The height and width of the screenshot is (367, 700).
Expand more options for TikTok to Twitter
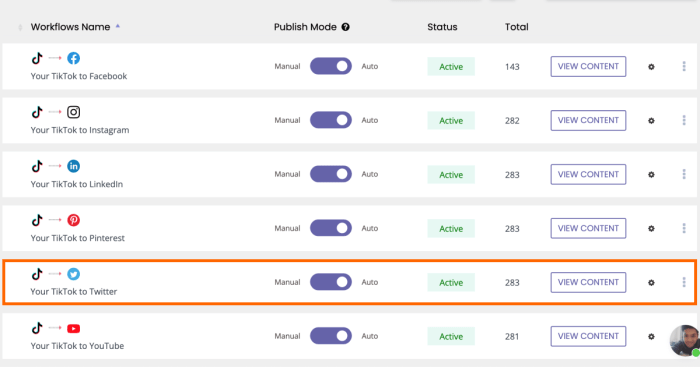coord(684,282)
